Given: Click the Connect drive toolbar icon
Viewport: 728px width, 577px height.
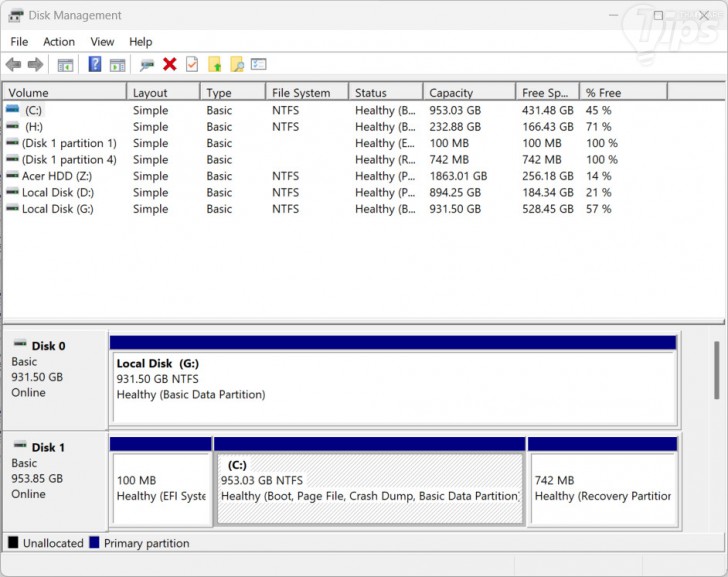Looking at the screenshot, I should (x=147, y=65).
